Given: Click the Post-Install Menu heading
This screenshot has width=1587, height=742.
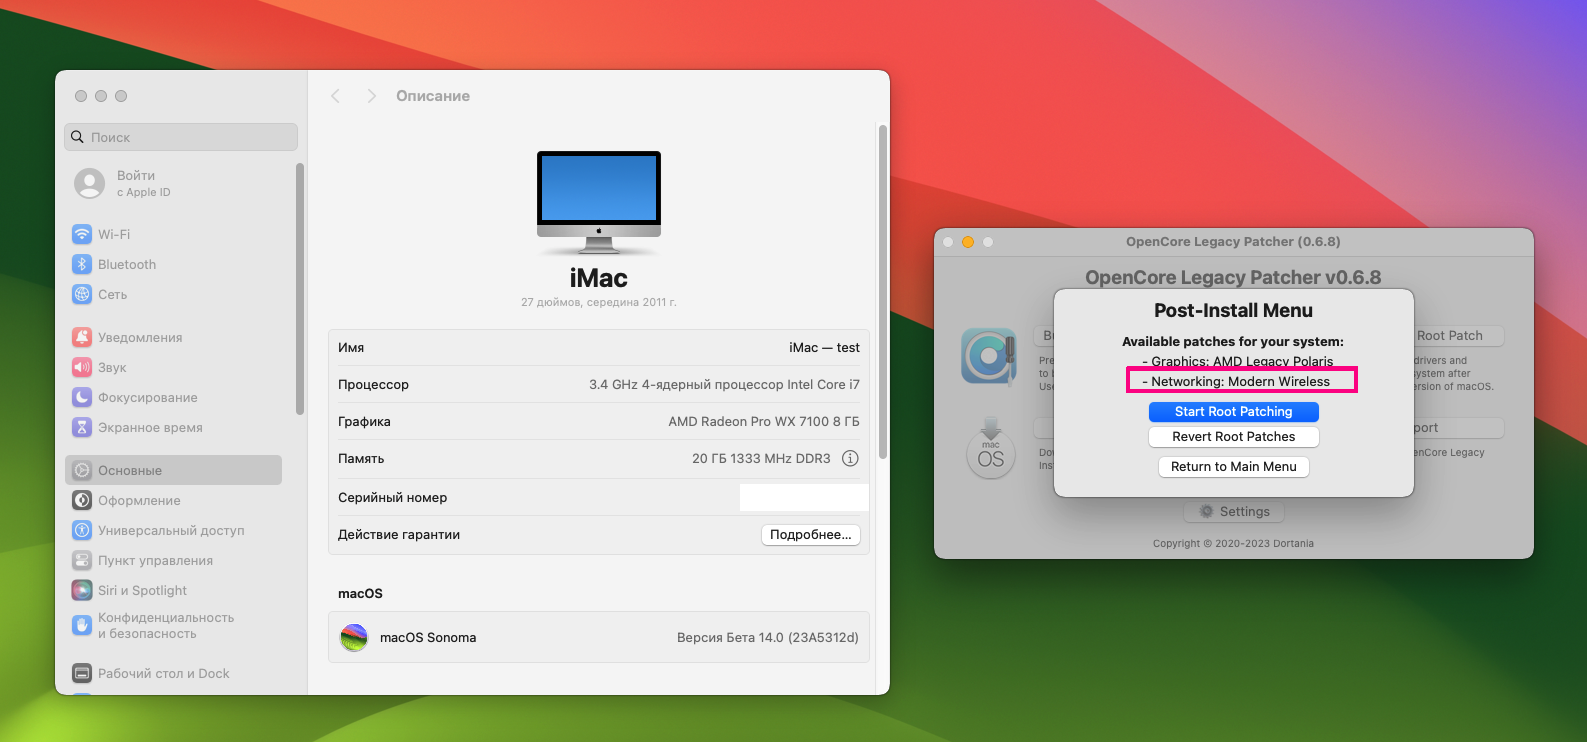Looking at the screenshot, I should pyautogui.click(x=1233, y=311).
